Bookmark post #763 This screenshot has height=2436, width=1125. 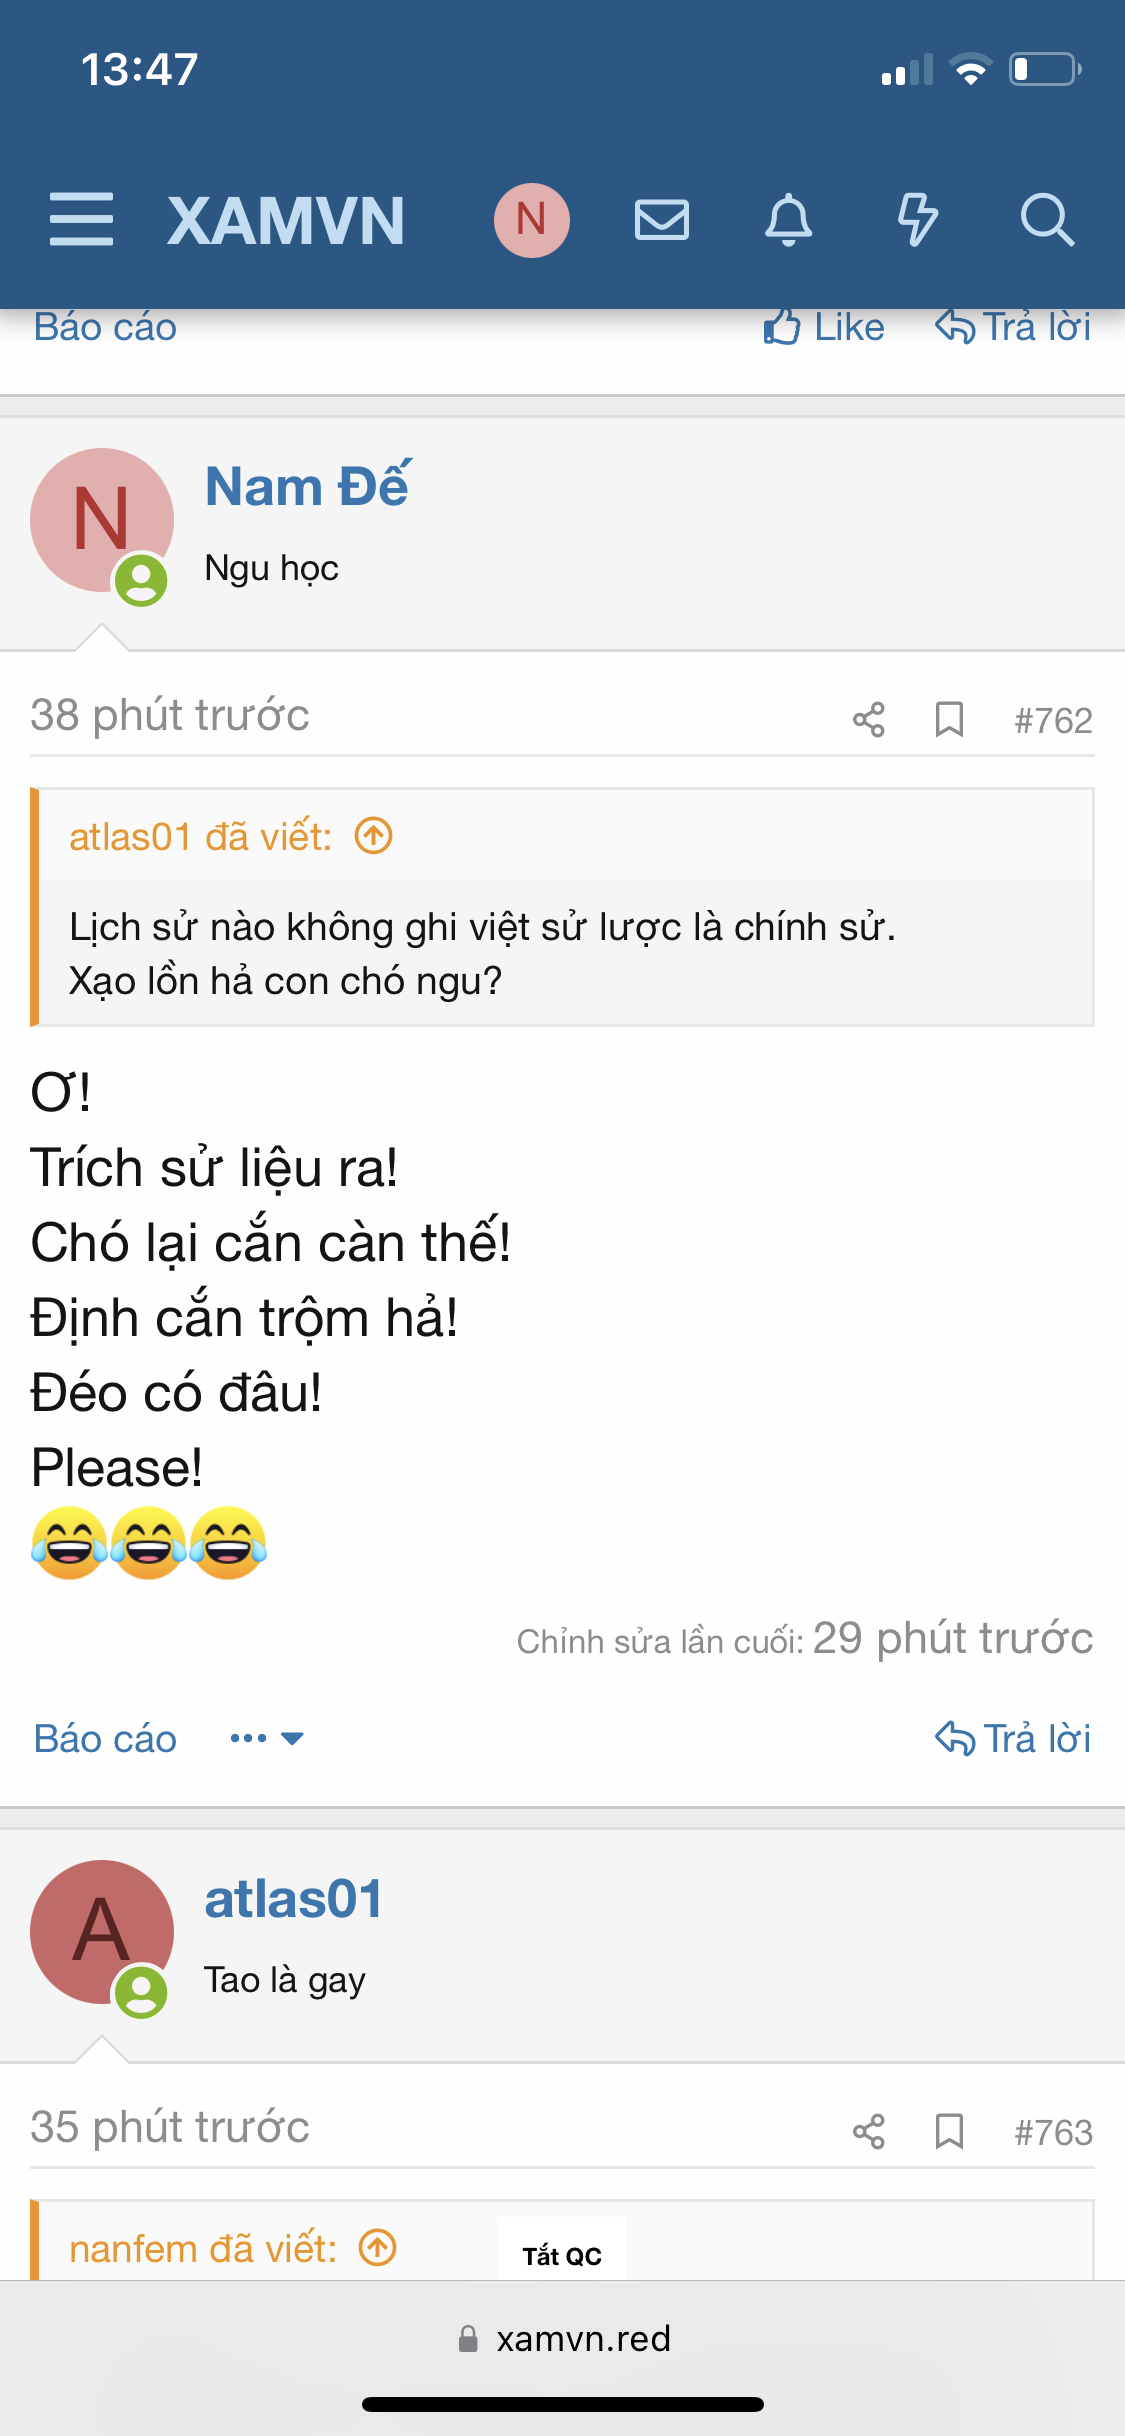949,2131
